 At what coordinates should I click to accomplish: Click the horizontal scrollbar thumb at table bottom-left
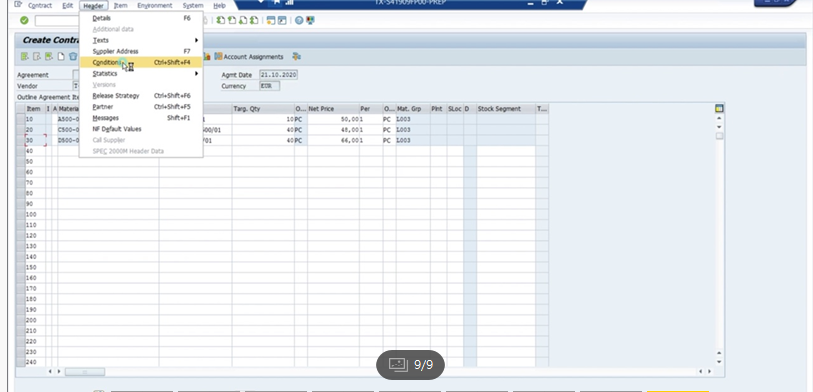[x=85, y=372]
